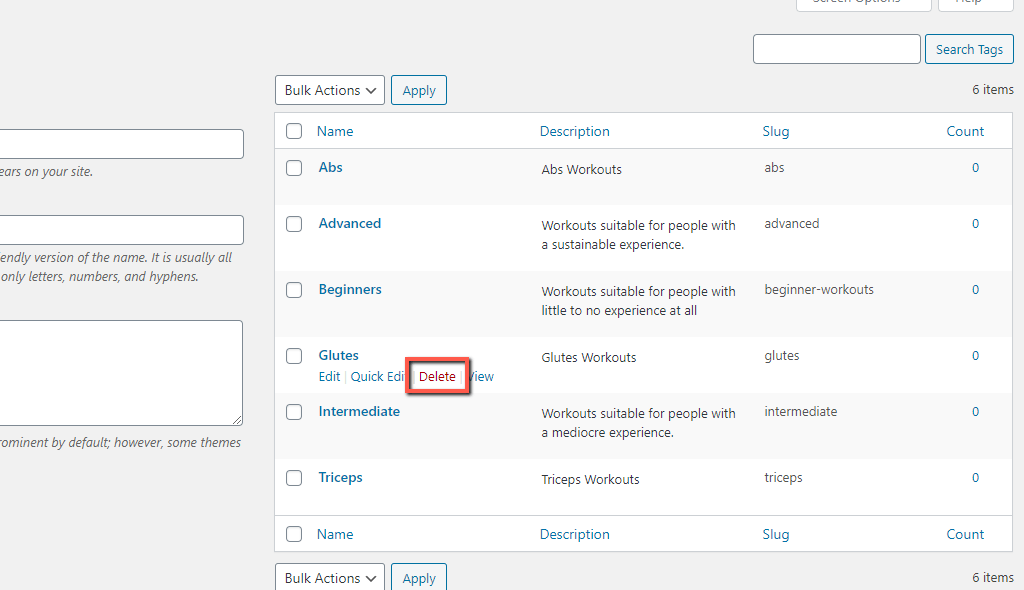Image resolution: width=1024 pixels, height=590 pixels.
Task: Toggle select-all checkbox in table footer
Action: (294, 534)
